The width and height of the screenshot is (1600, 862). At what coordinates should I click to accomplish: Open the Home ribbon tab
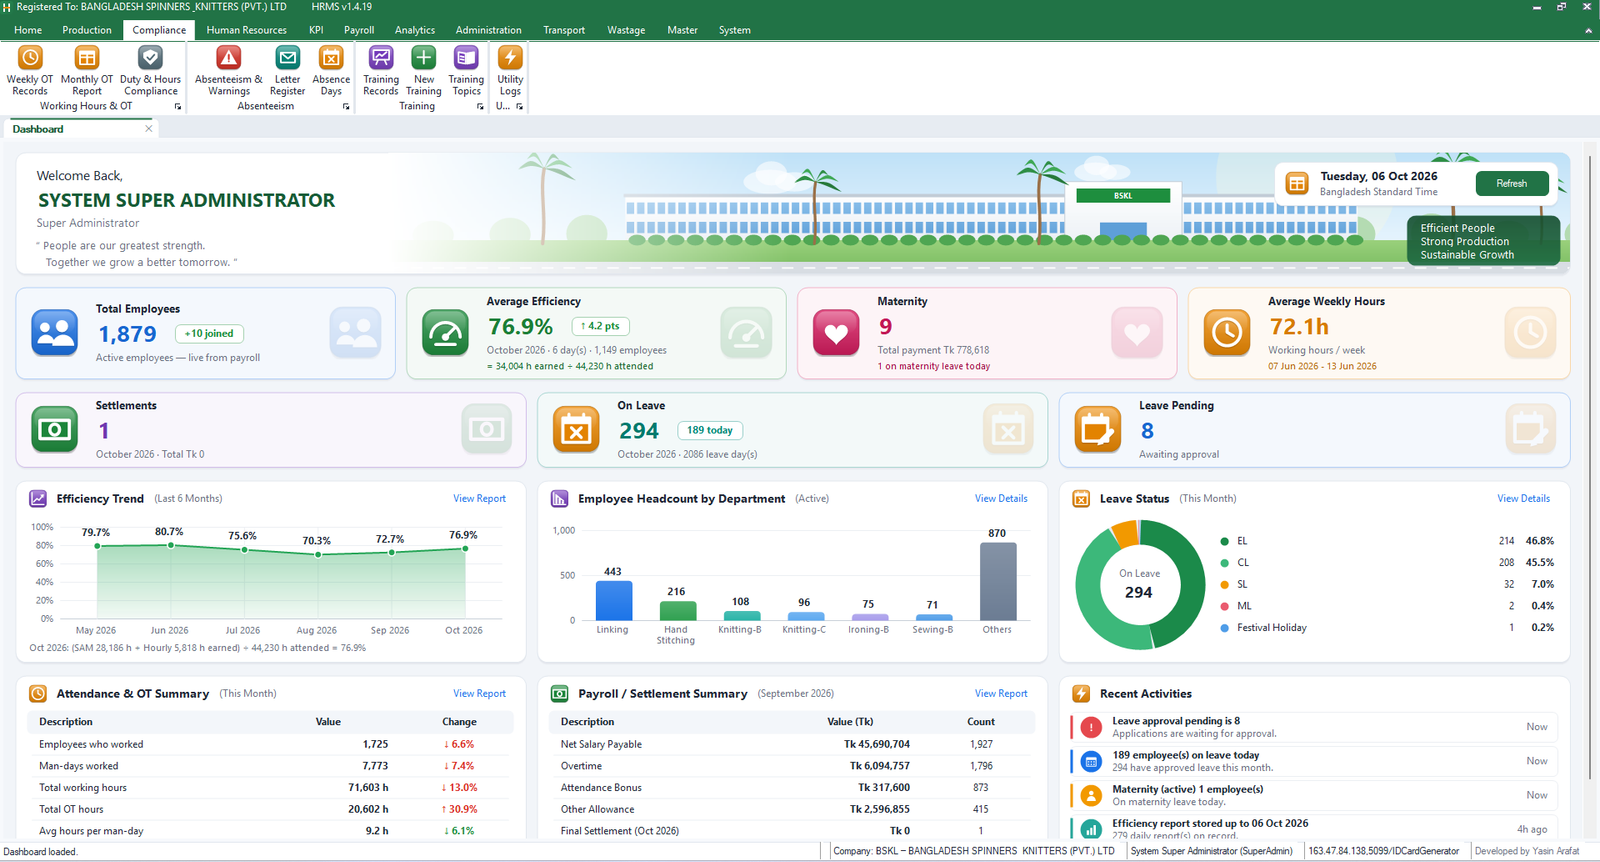point(28,30)
